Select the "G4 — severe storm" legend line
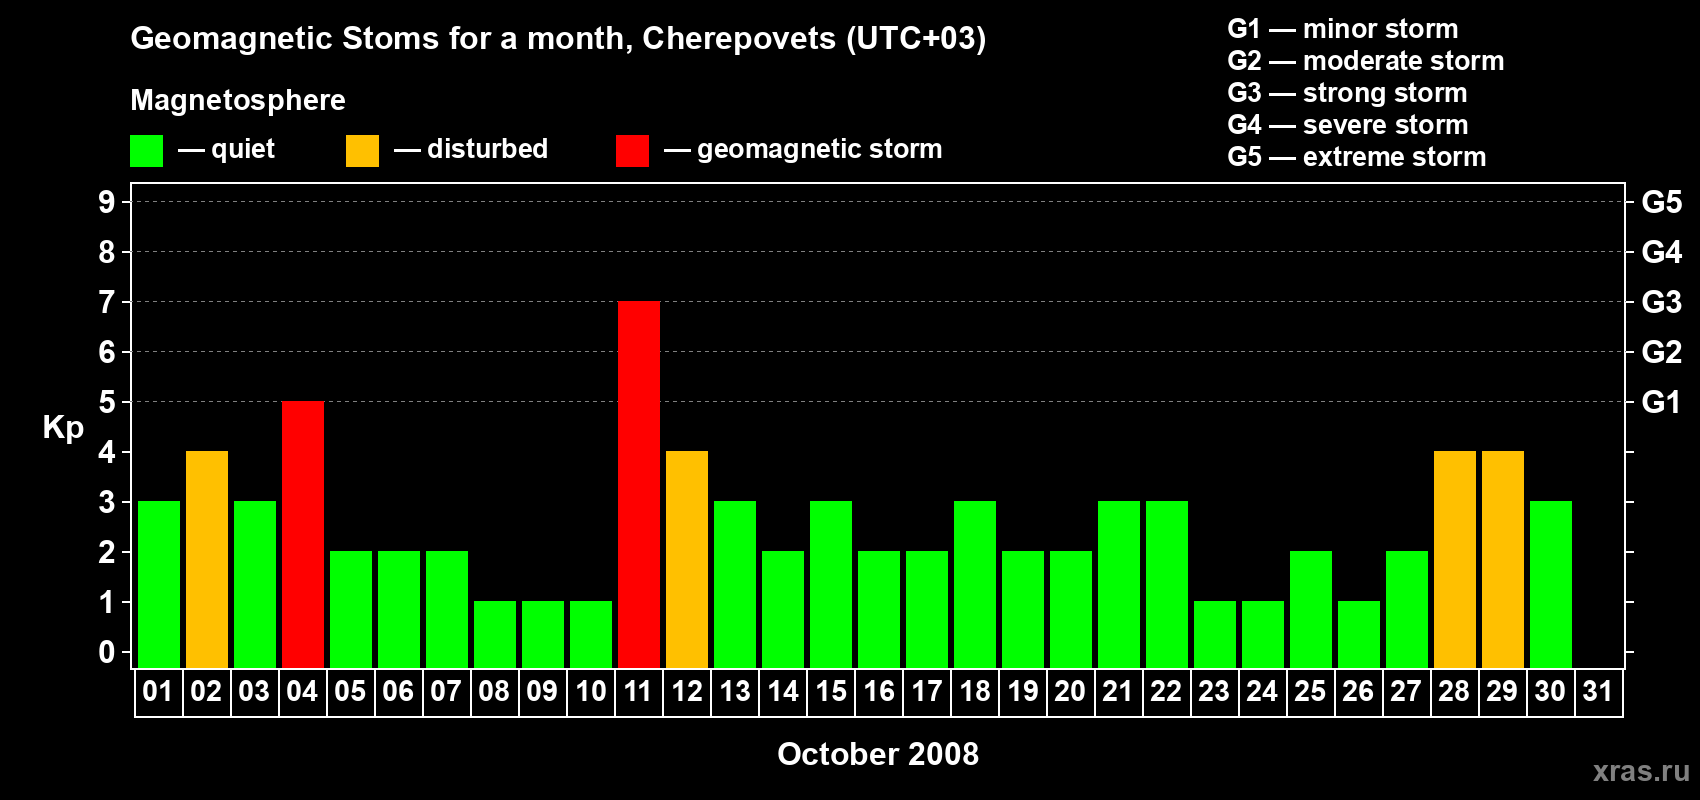 1348,125
